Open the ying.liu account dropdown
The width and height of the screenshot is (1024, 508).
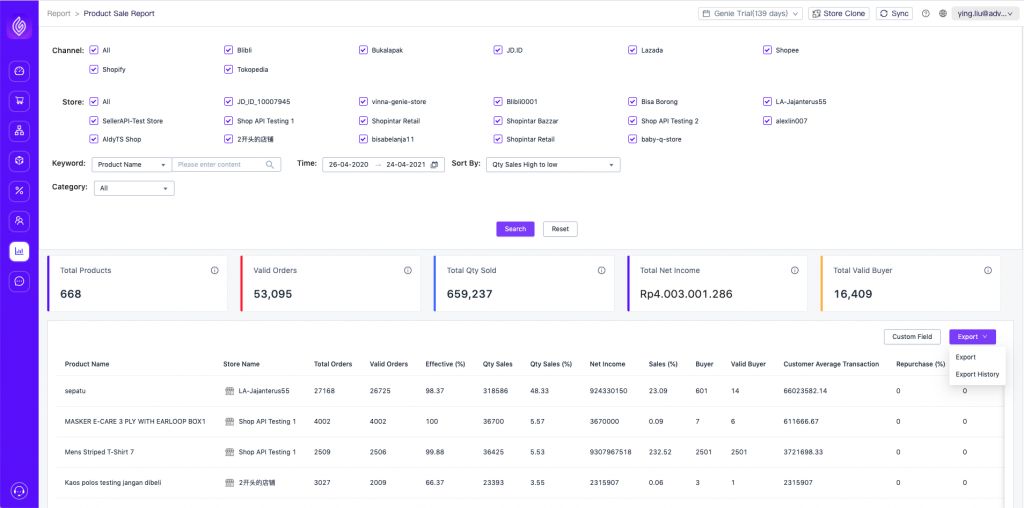[x=984, y=14]
